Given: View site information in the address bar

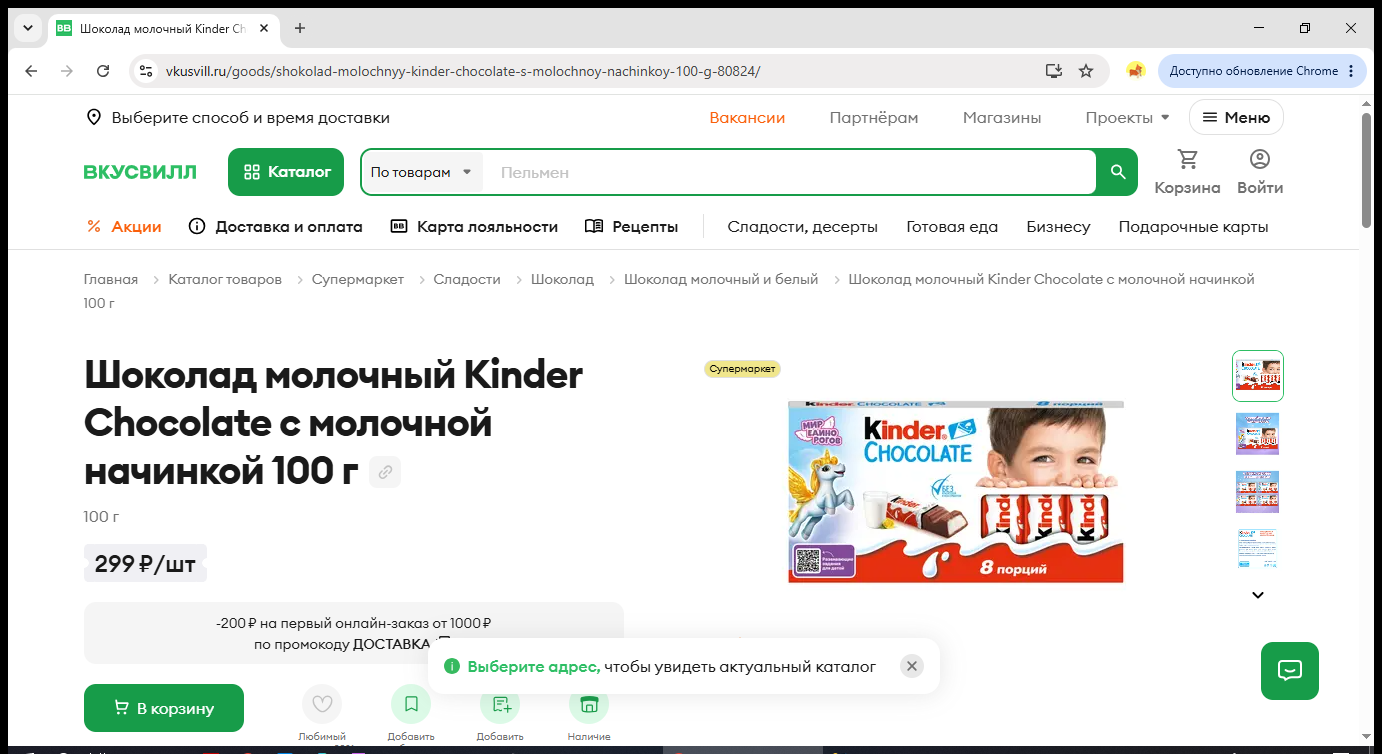Looking at the screenshot, I should point(146,71).
